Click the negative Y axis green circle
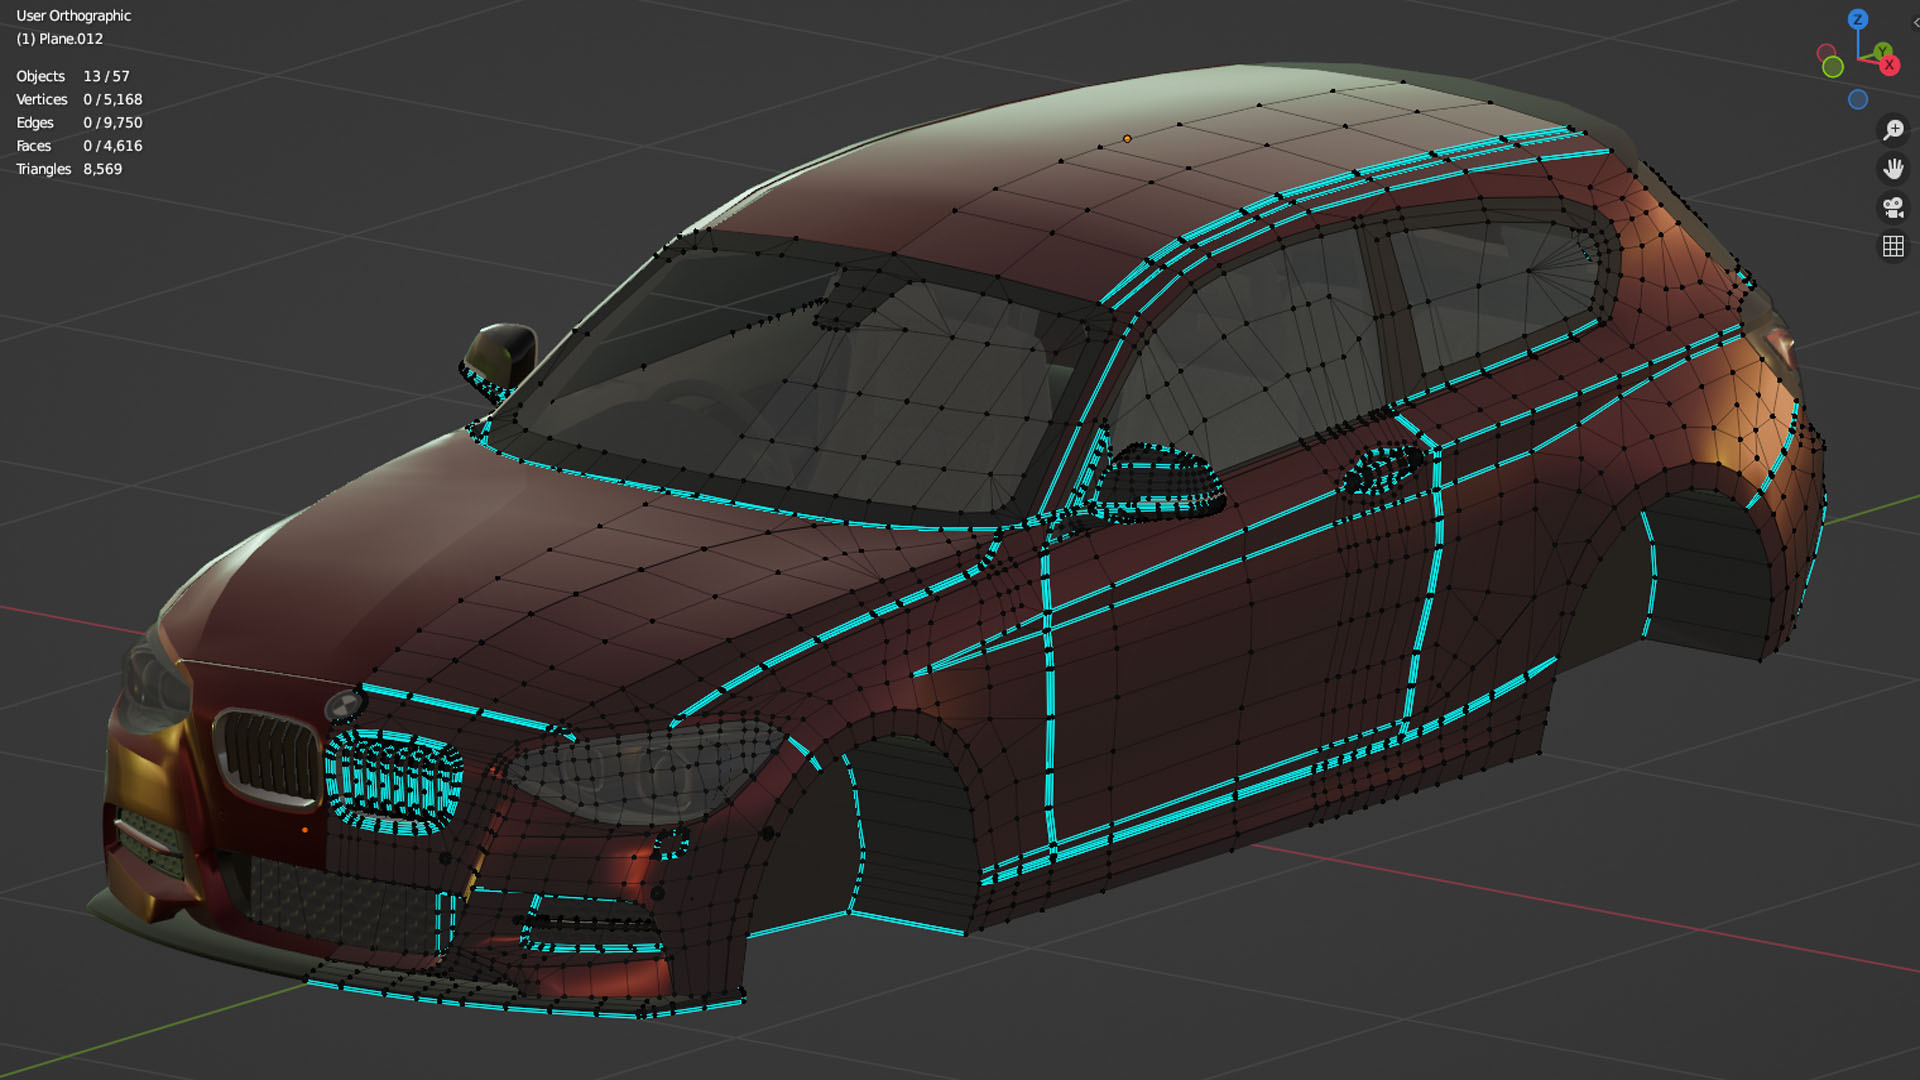 point(1832,67)
